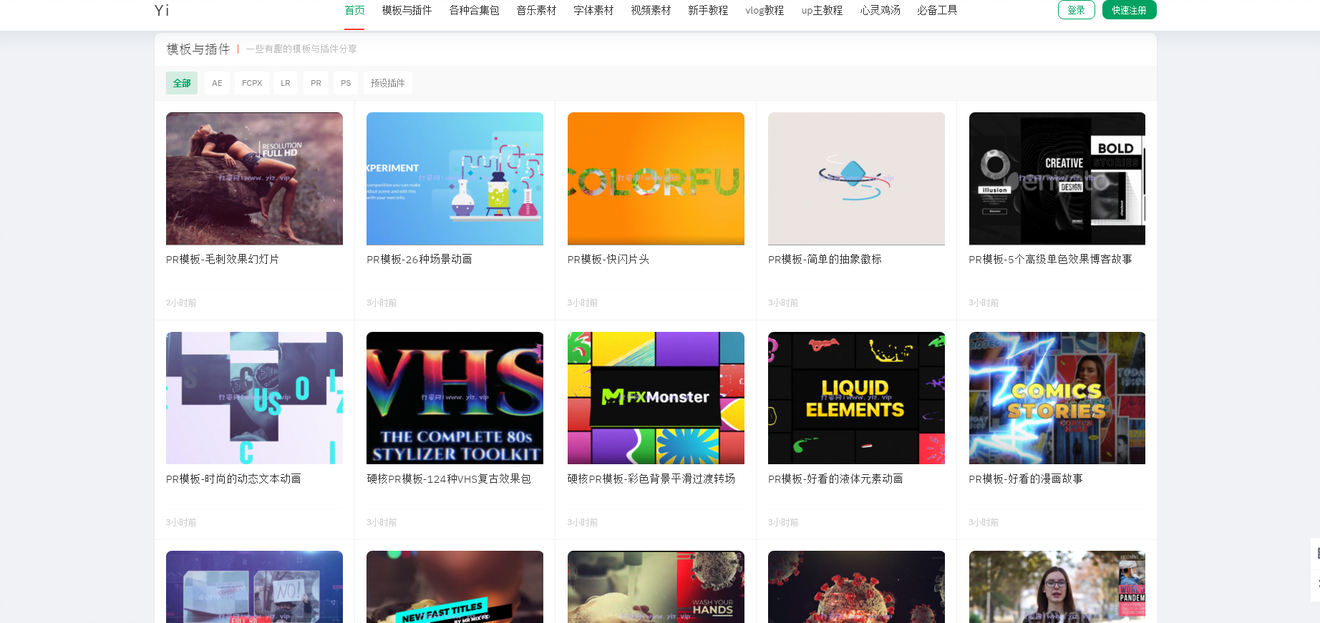Click PR模板-好看的液体元素动画 title
The width and height of the screenshot is (1320, 623).
[836, 479]
